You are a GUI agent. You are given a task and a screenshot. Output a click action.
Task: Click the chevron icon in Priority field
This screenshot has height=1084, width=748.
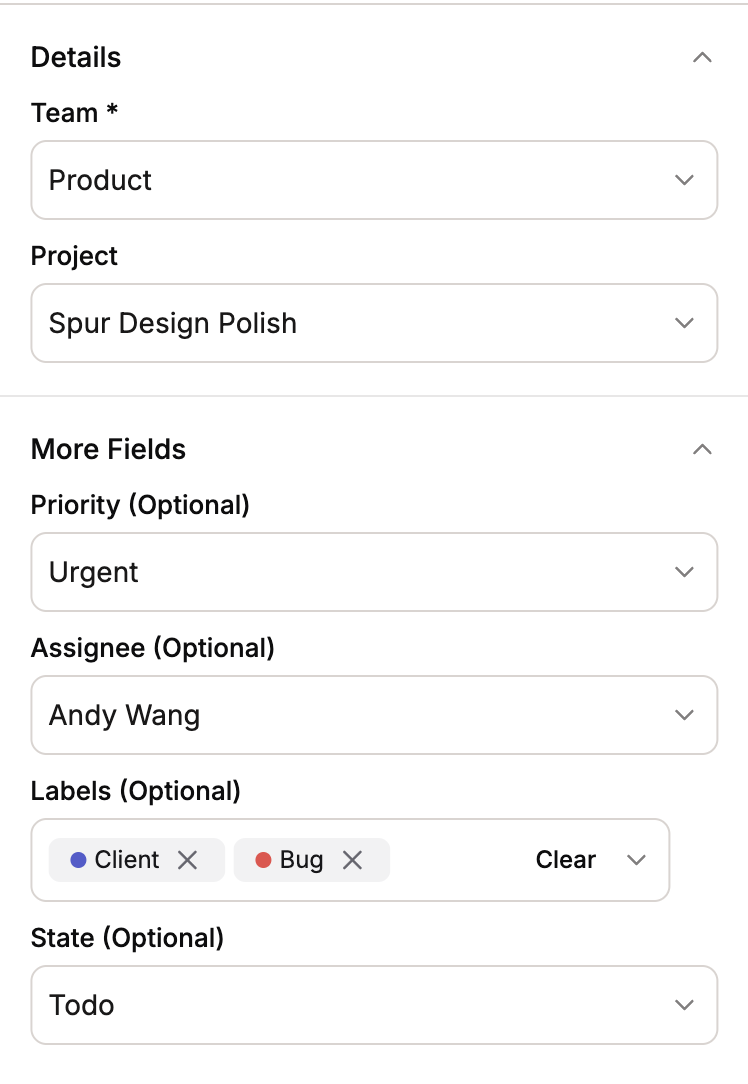(x=684, y=572)
